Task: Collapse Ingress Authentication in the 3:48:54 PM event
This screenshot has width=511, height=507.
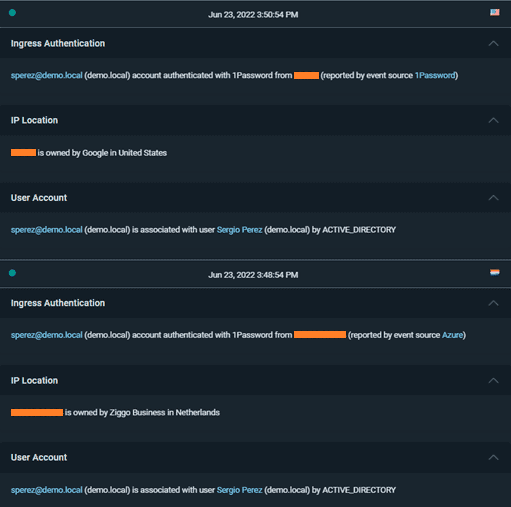Action: (x=493, y=303)
